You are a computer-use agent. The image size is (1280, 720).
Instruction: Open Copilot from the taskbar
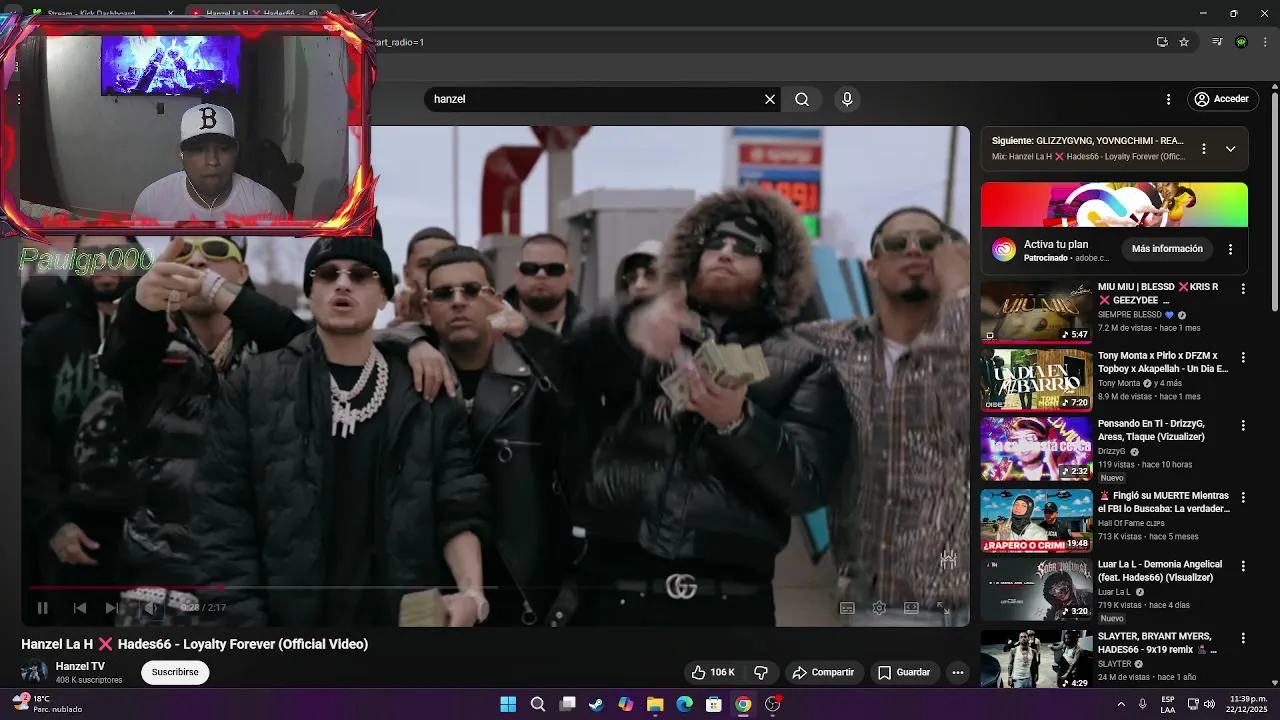pyautogui.click(x=626, y=704)
